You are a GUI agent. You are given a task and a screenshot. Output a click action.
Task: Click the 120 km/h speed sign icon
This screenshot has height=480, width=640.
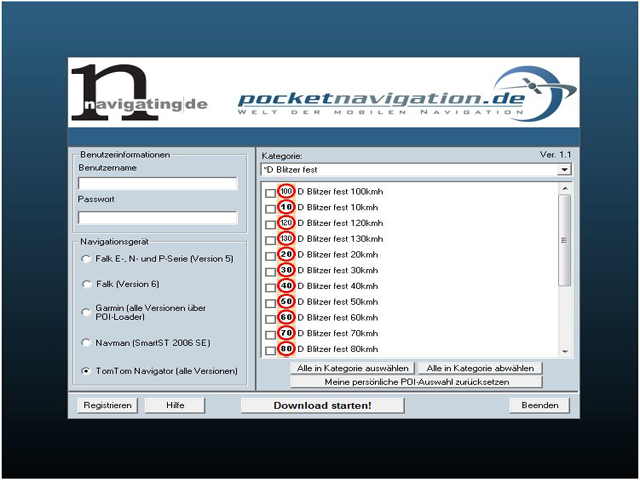[286, 223]
